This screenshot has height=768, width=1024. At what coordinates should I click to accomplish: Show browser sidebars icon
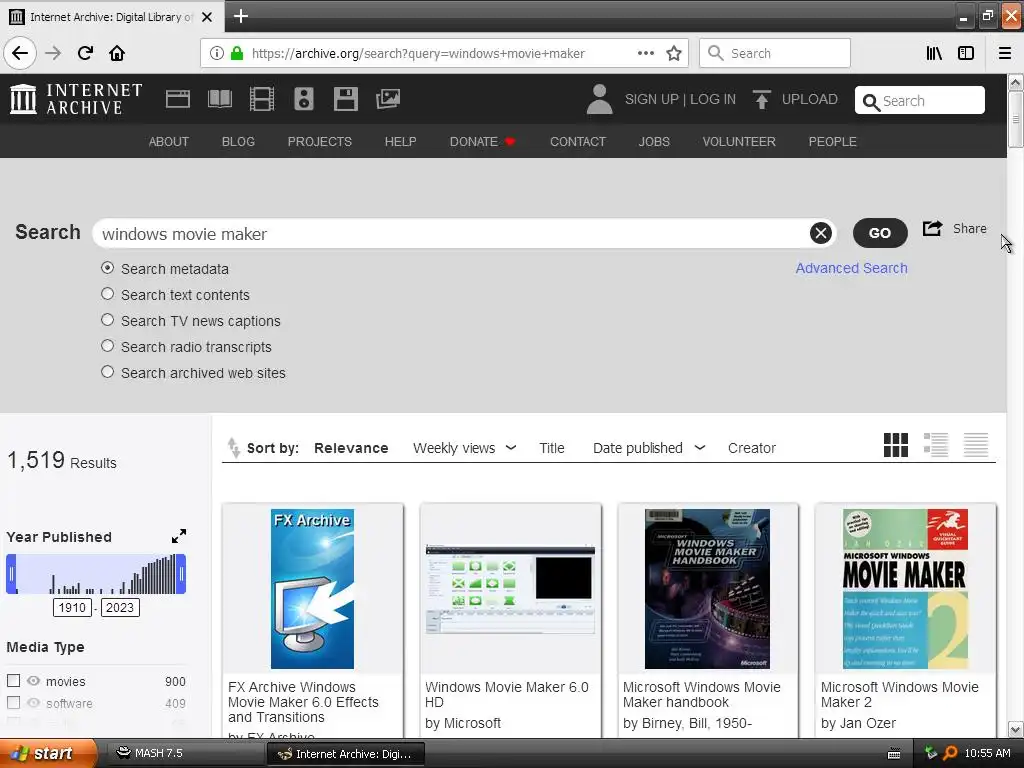[966, 53]
